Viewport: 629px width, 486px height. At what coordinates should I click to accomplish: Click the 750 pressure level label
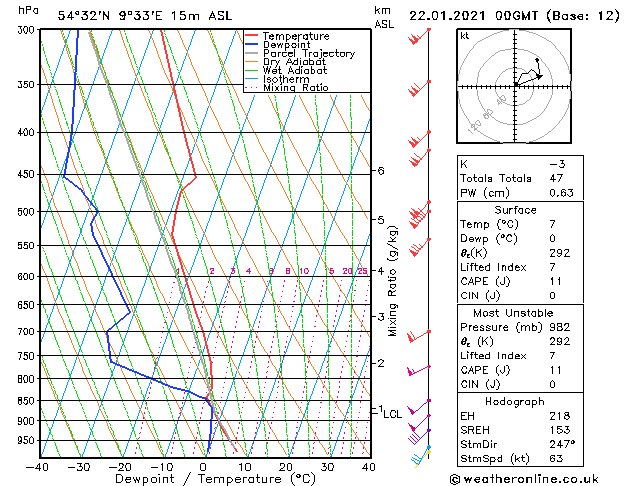28,356
